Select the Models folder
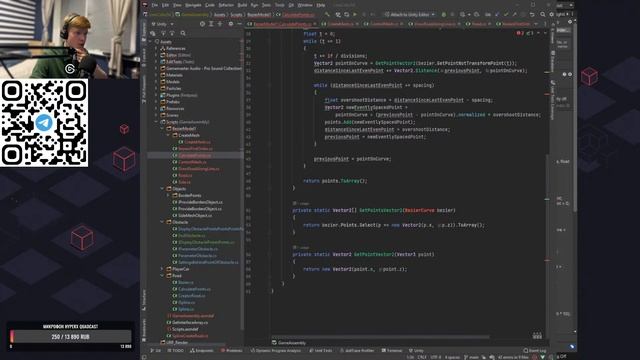This screenshot has height=360, width=640. click(x=170, y=82)
